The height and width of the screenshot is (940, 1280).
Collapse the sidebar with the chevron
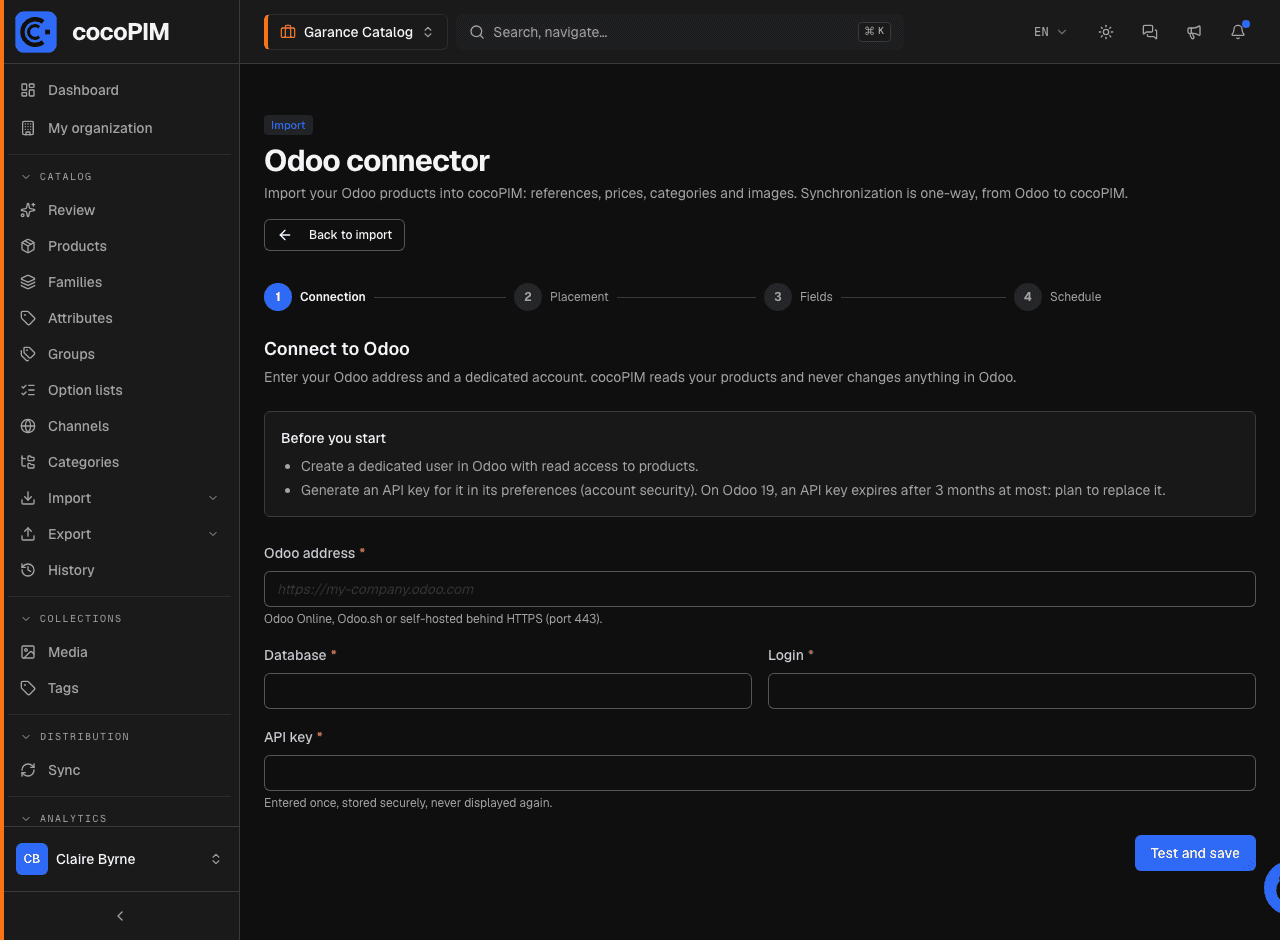pyautogui.click(x=120, y=916)
